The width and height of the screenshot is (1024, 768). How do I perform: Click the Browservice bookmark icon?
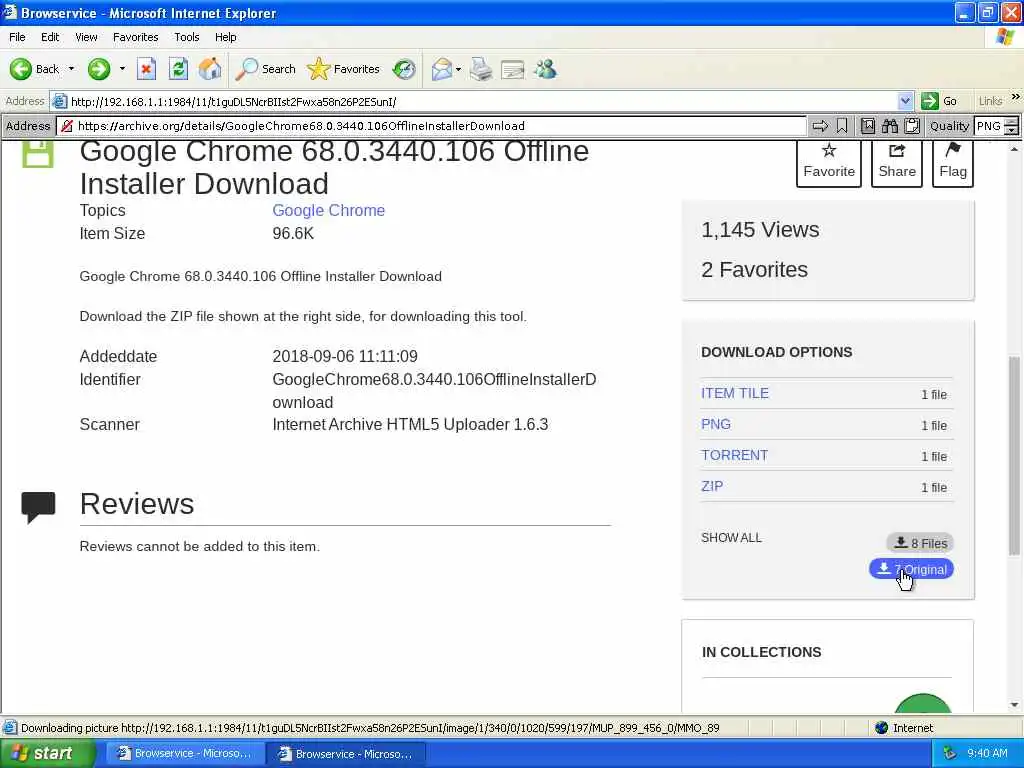(x=842, y=126)
